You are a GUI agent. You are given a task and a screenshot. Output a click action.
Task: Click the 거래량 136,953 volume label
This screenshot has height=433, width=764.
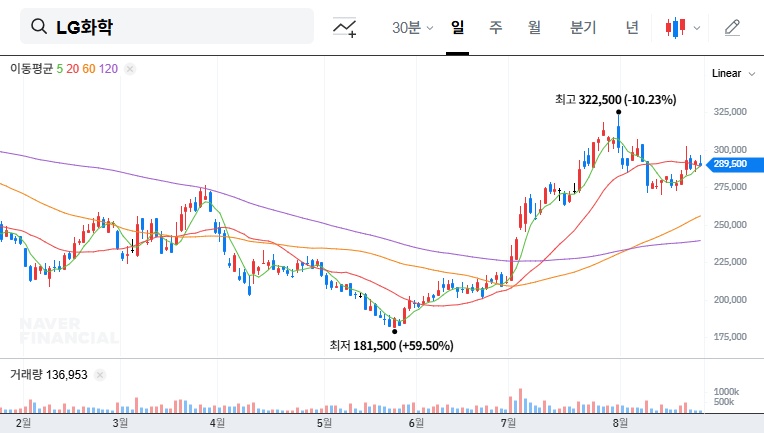[49, 375]
